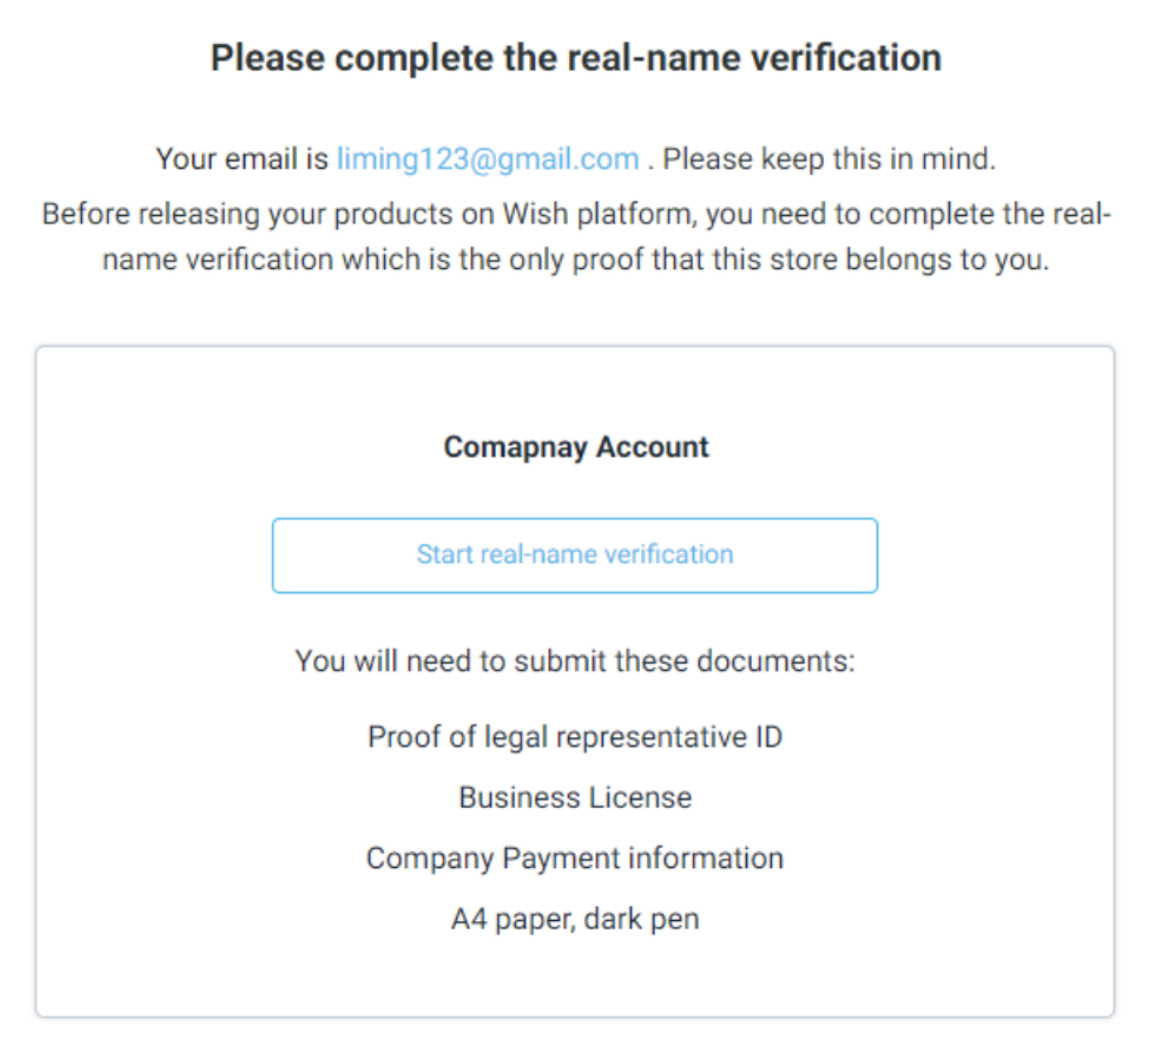The width and height of the screenshot is (1160, 1040).
Task: Click the word 'Account' in the card title
Action: [x=652, y=447]
